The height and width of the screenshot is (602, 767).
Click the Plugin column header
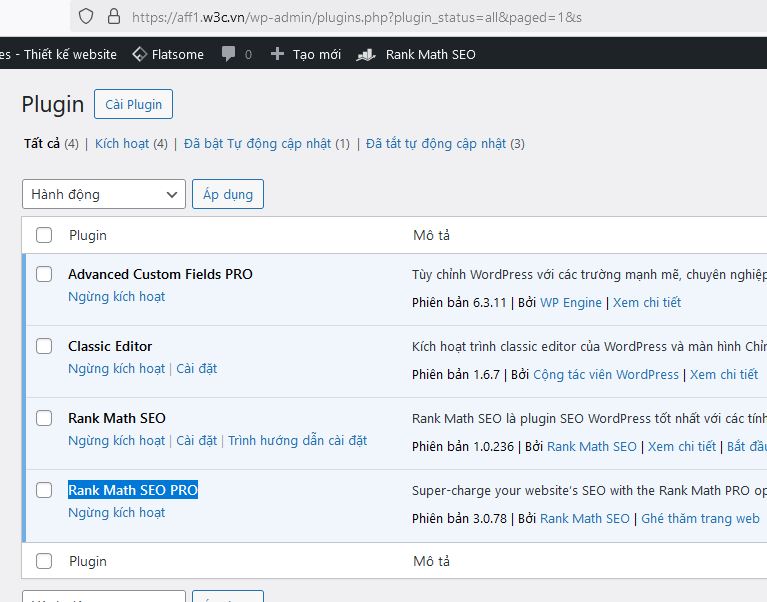point(88,235)
